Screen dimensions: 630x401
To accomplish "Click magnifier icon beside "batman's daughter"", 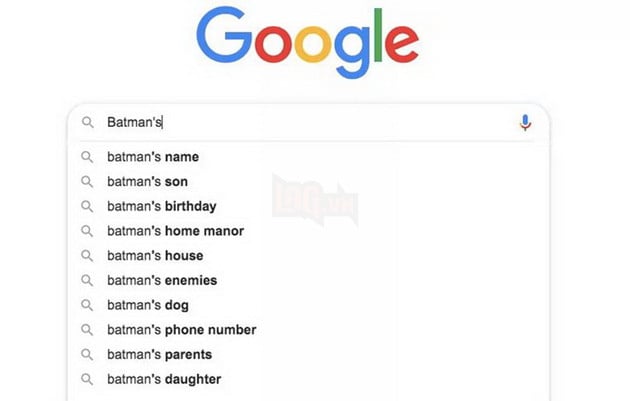I will pyautogui.click(x=88, y=379).
